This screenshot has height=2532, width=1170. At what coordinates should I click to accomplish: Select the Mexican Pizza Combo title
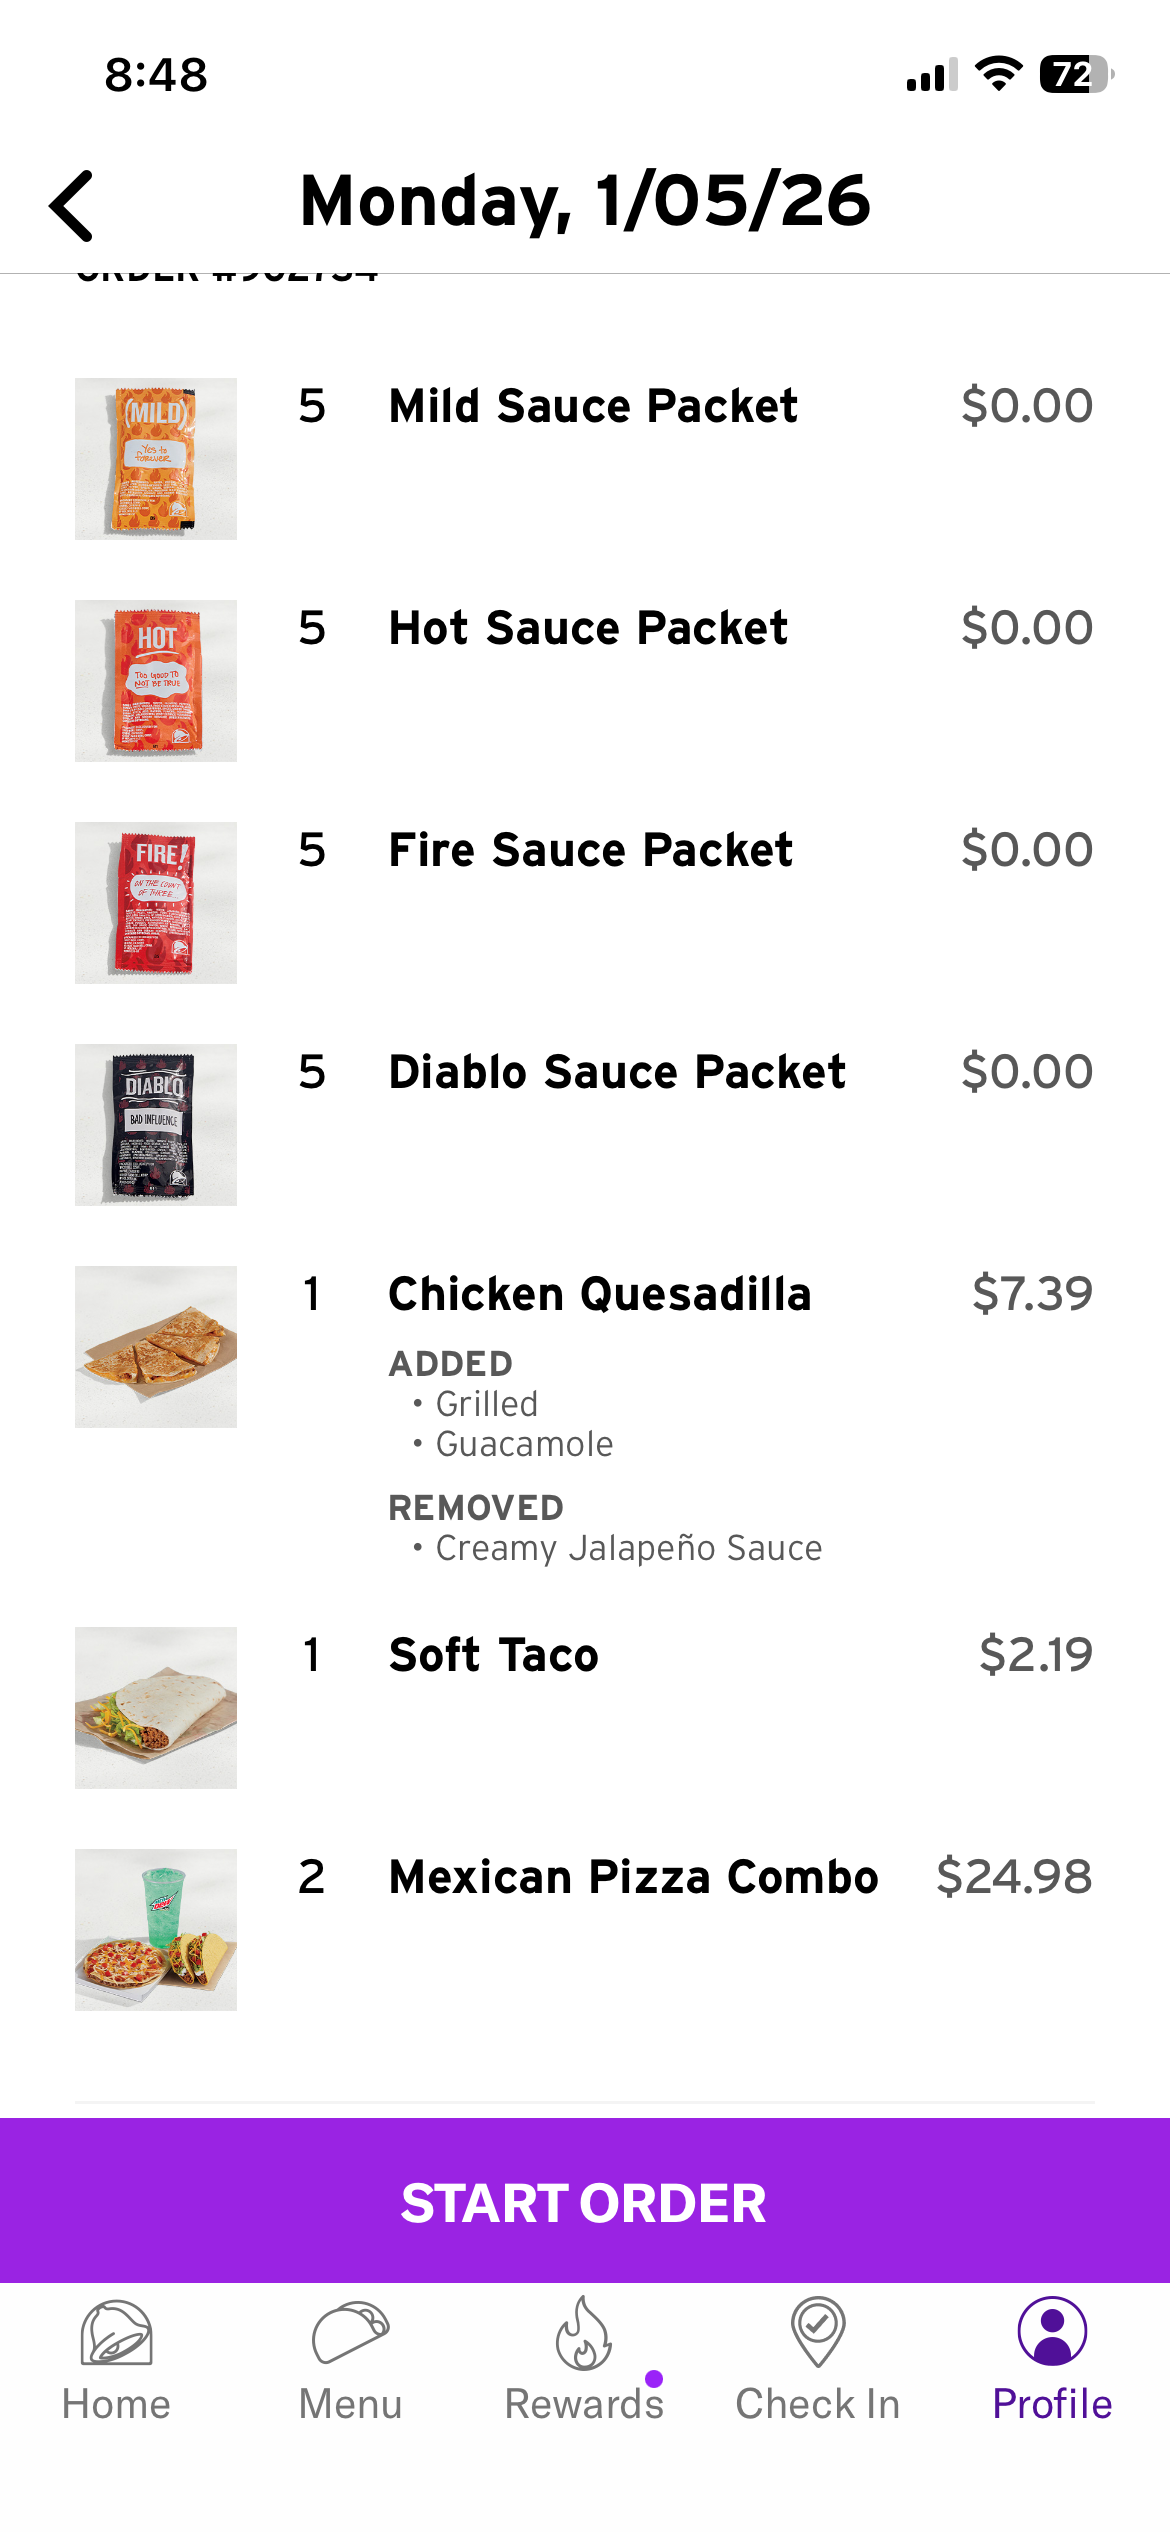click(x=633, y=1877)
